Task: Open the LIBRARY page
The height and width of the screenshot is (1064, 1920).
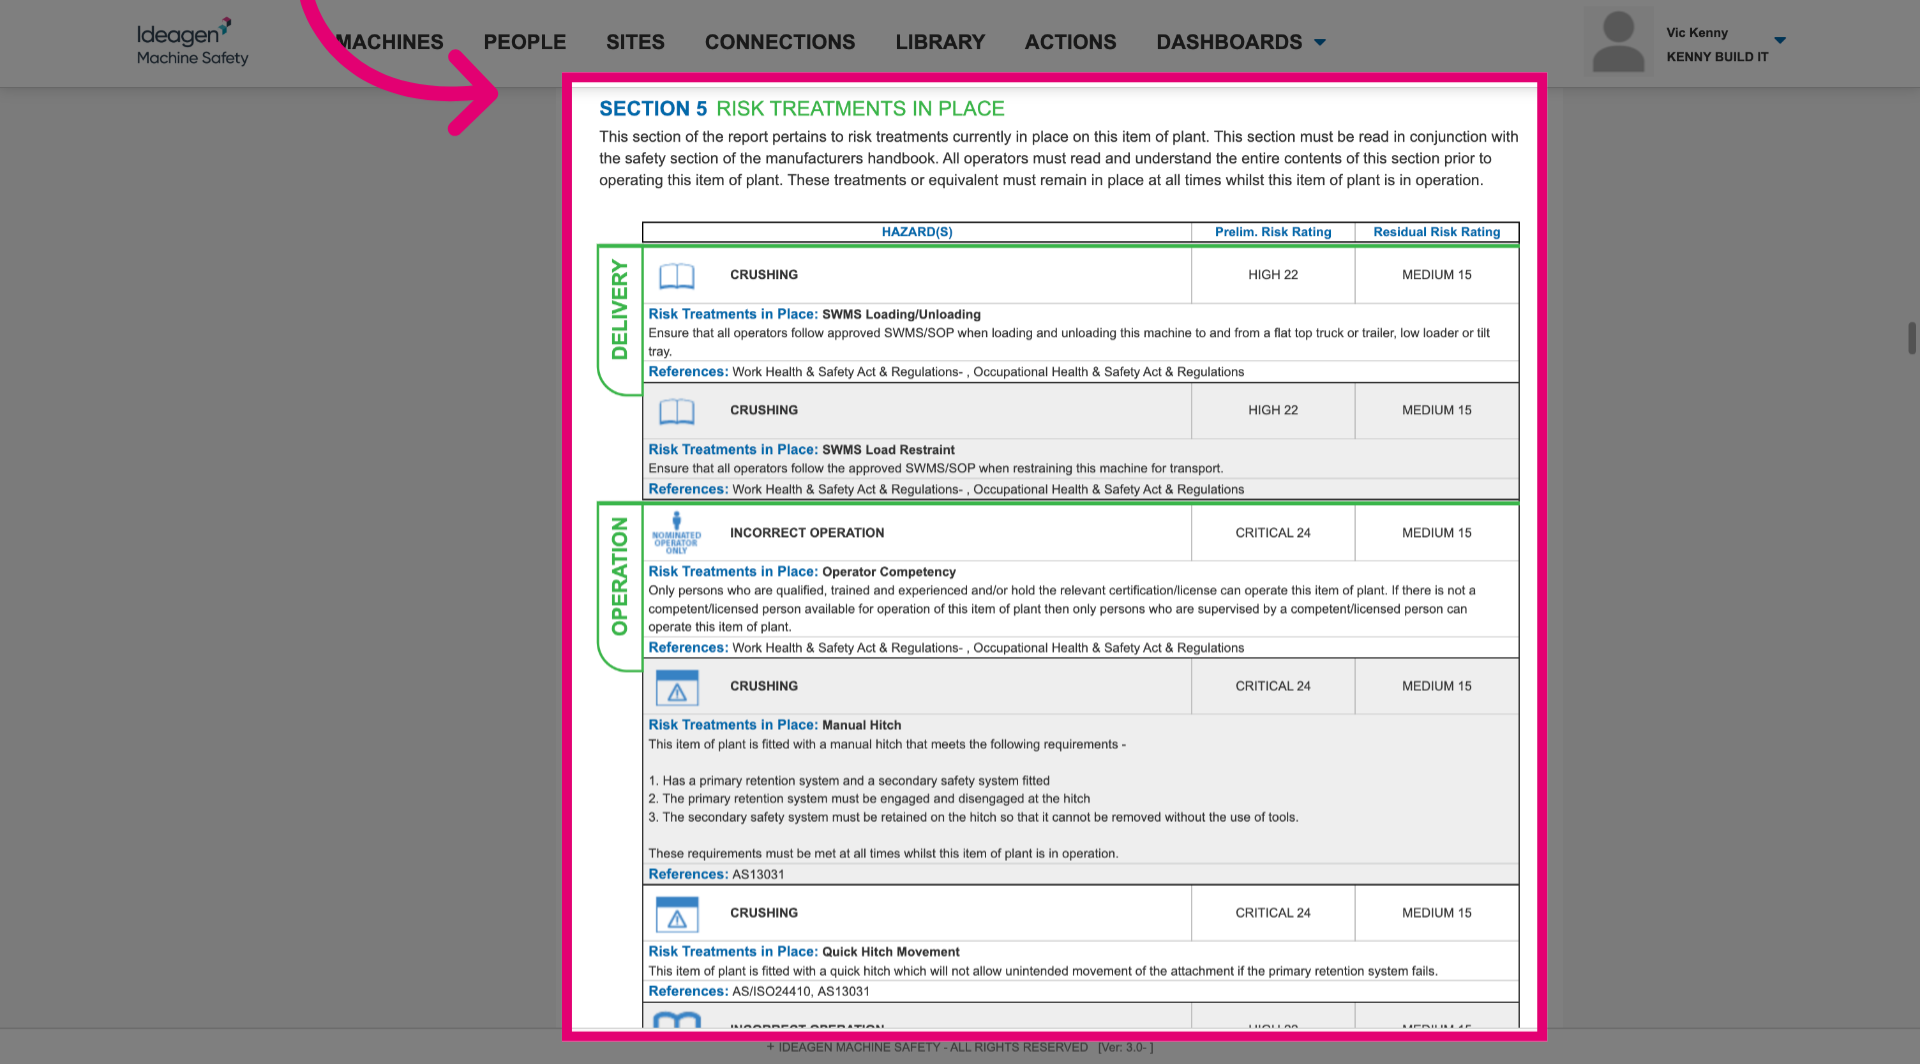Action: (940, 42)
